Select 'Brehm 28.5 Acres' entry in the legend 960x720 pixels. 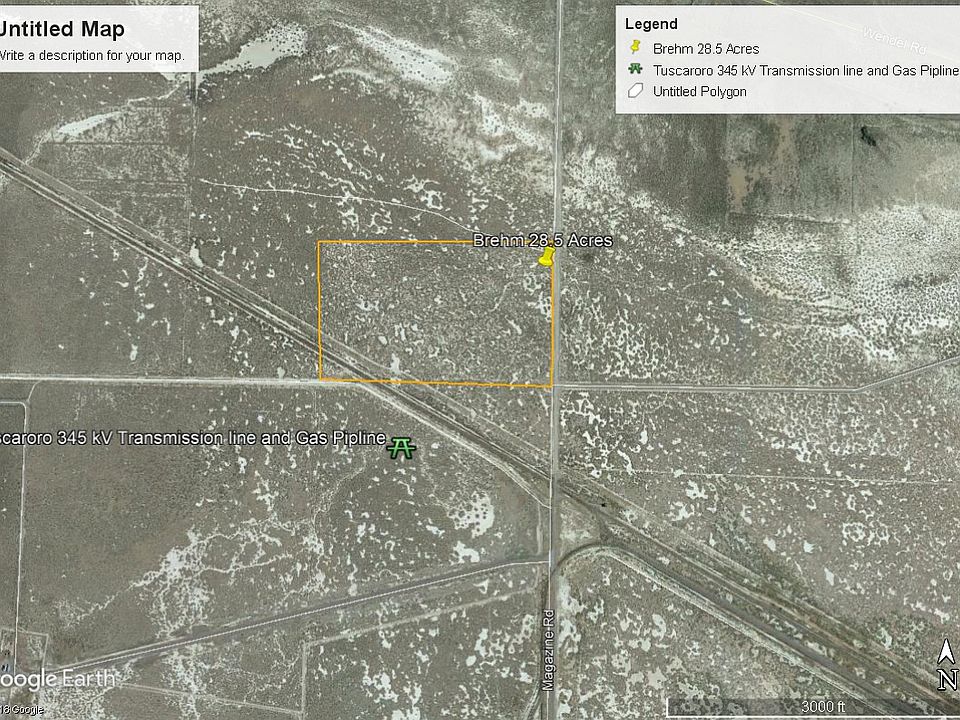[x=706, y=48]
